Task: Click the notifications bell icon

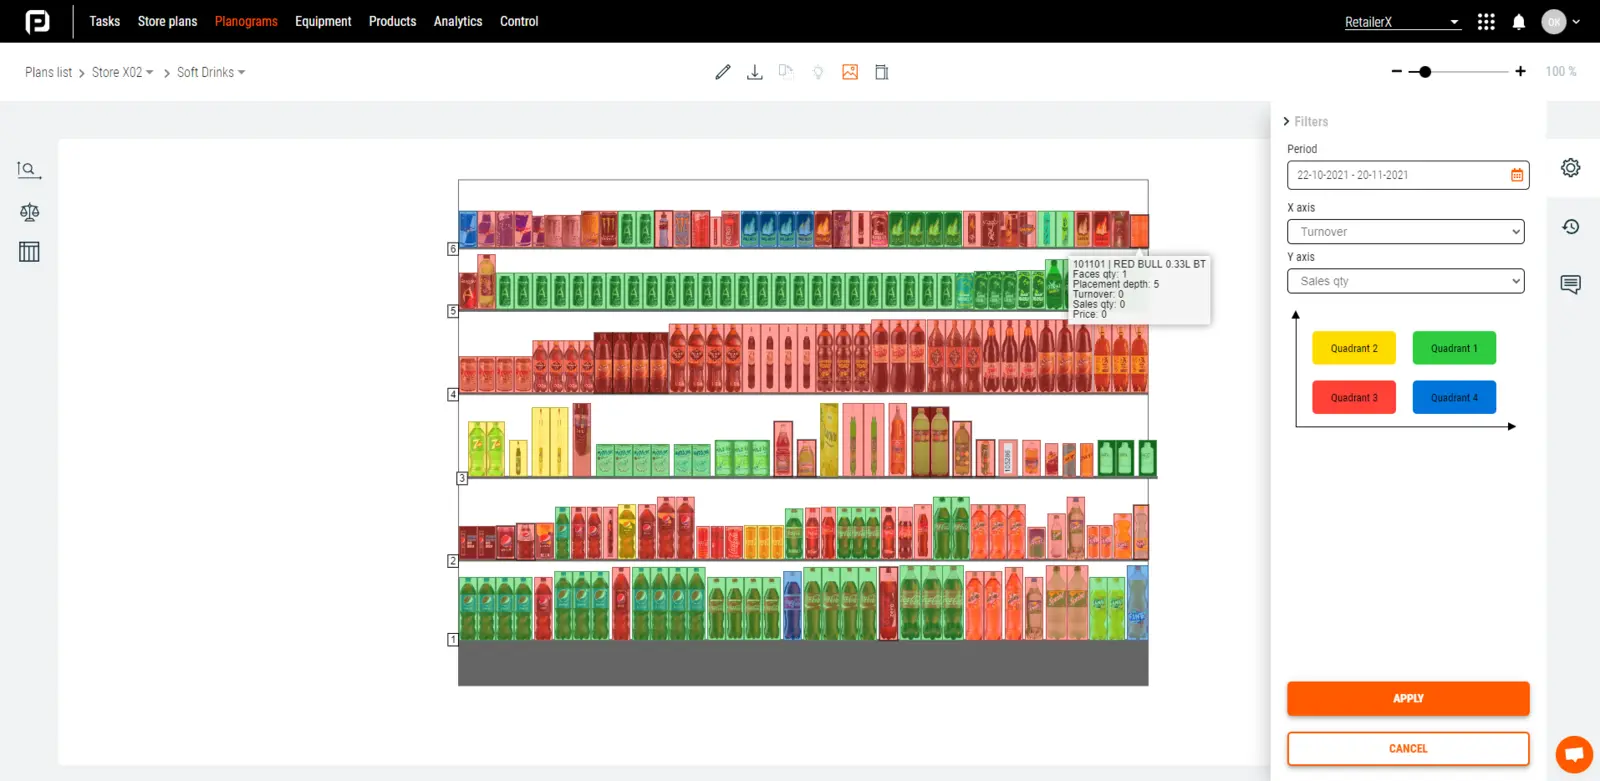Action: (1519, 22)
